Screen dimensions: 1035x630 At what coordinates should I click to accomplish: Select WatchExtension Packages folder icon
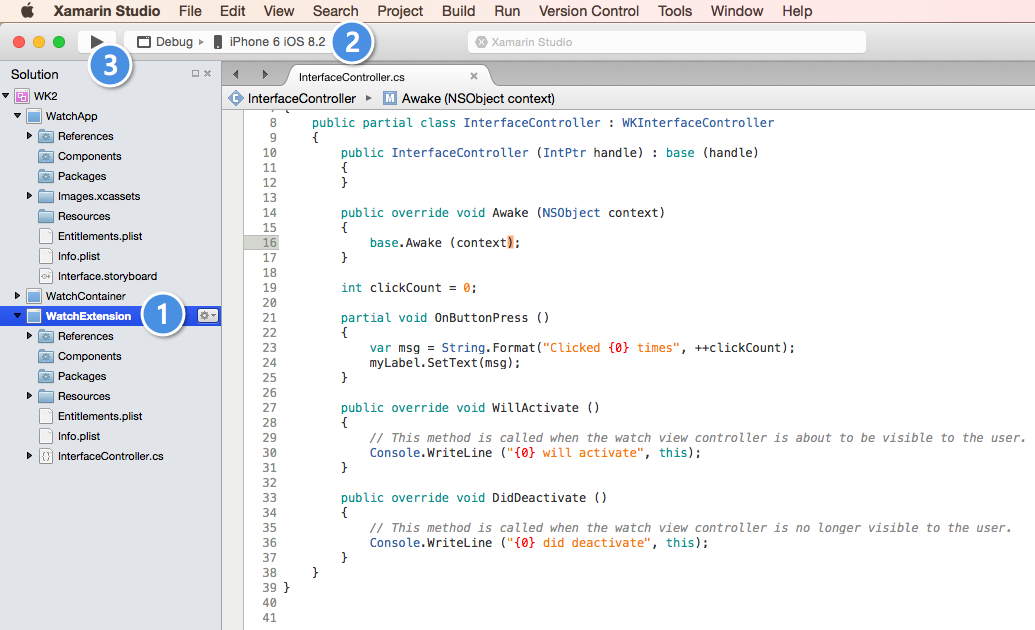click(46, 376)
